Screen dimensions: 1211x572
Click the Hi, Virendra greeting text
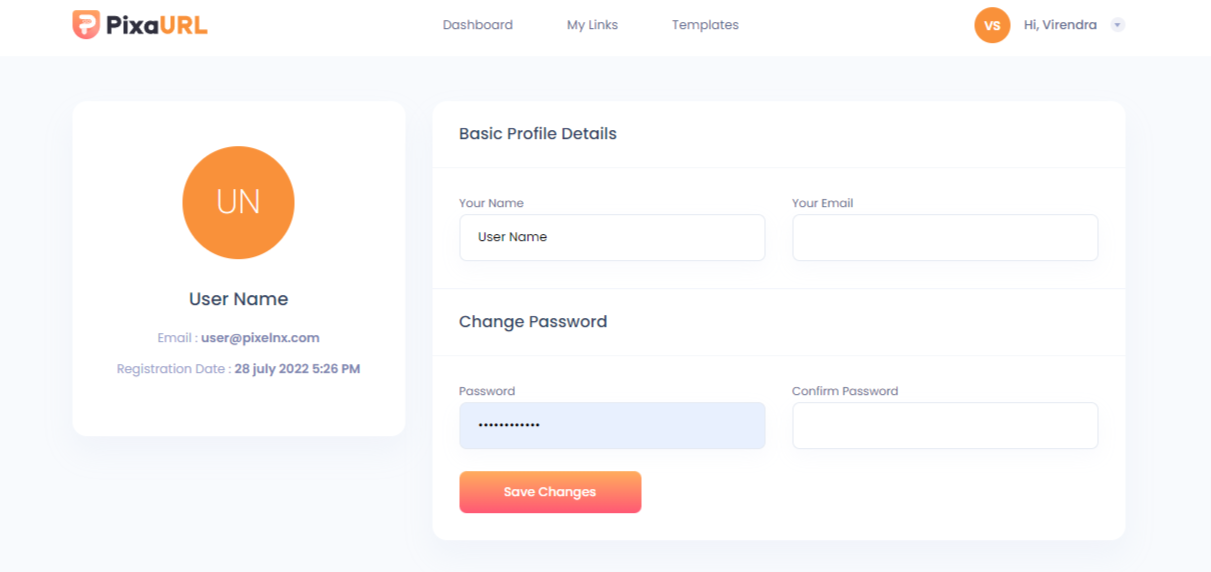coord(1060,25)
